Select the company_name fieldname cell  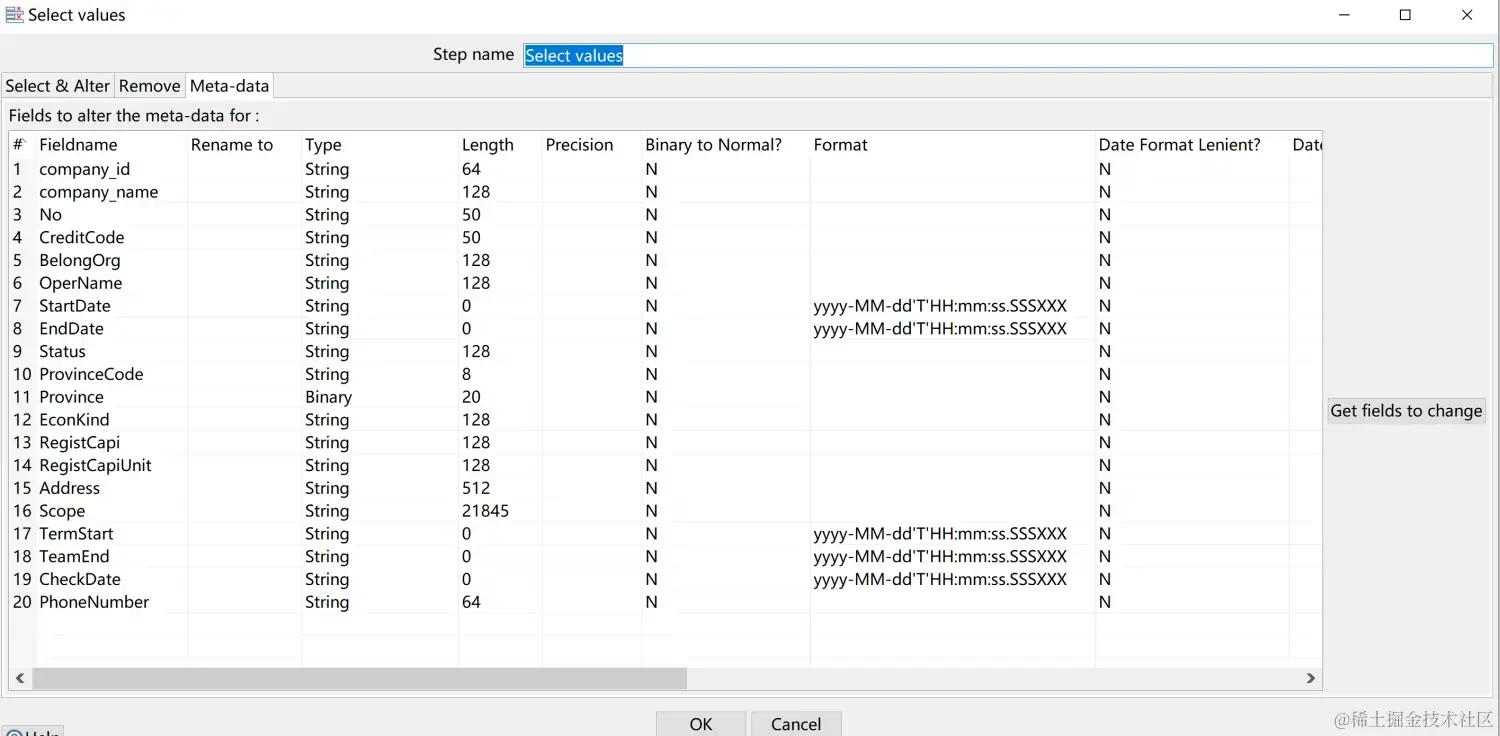coord(112,192)
